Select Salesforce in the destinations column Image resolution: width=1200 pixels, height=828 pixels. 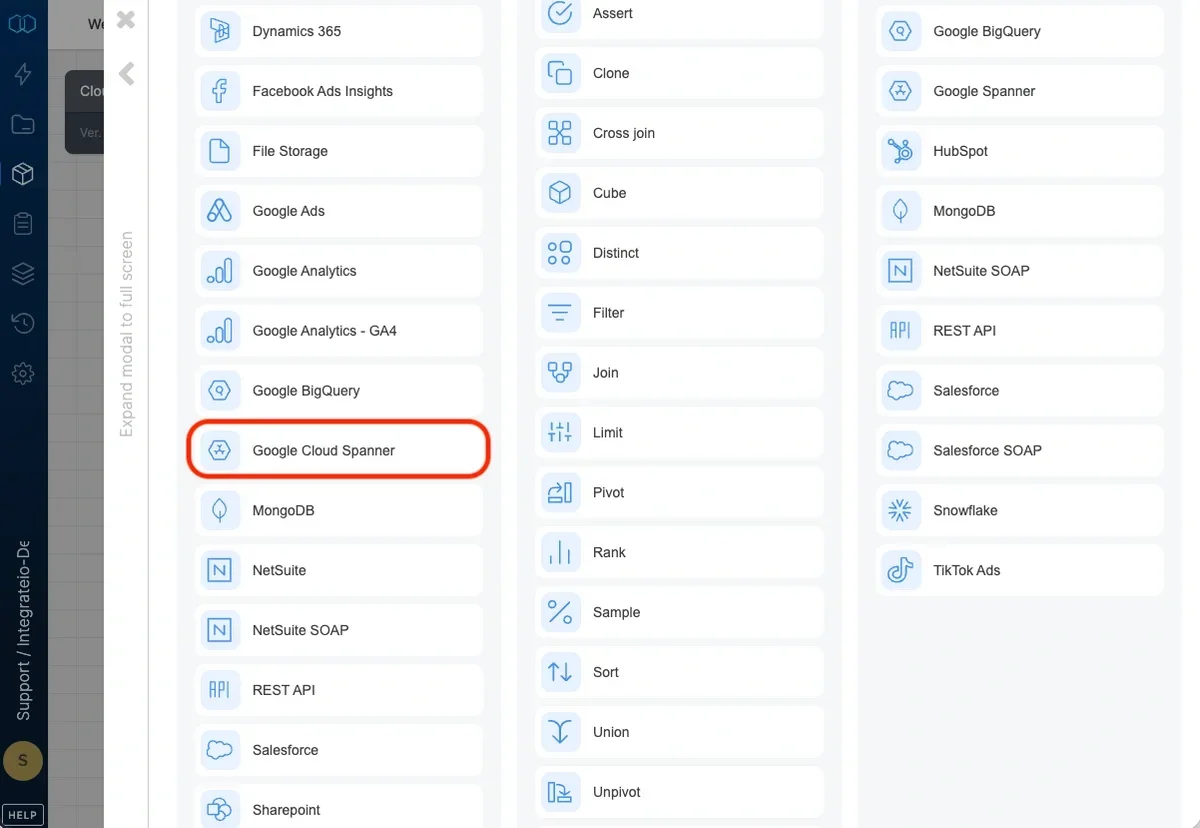[x=1020, y=391]
